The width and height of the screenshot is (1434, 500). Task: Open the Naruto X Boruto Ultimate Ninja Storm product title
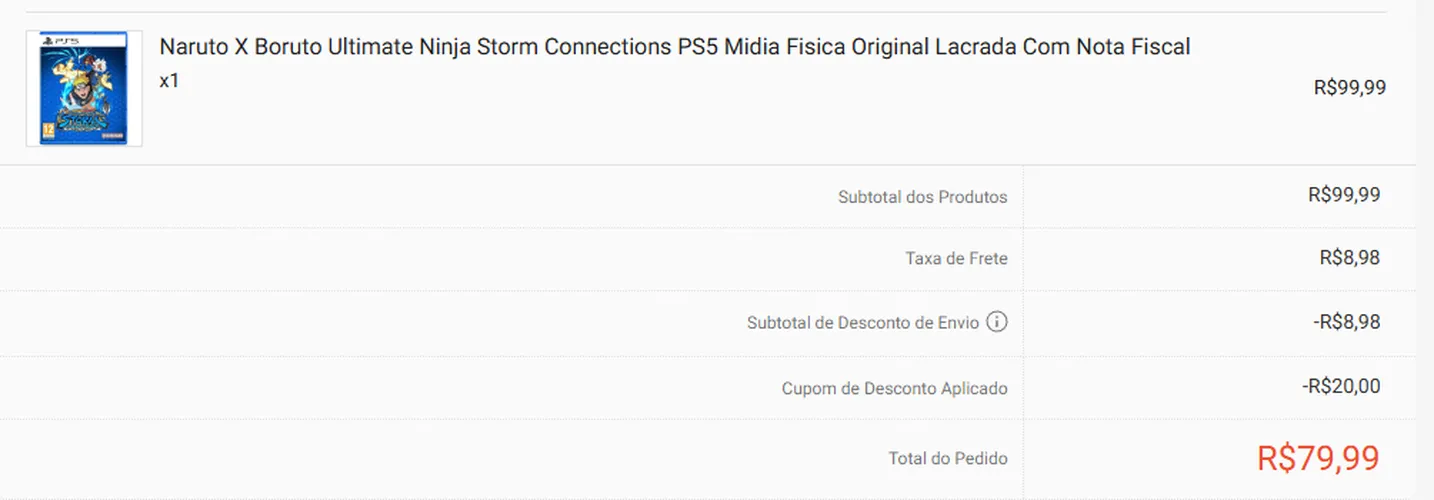pyautogui.click(x=675, y=47)
